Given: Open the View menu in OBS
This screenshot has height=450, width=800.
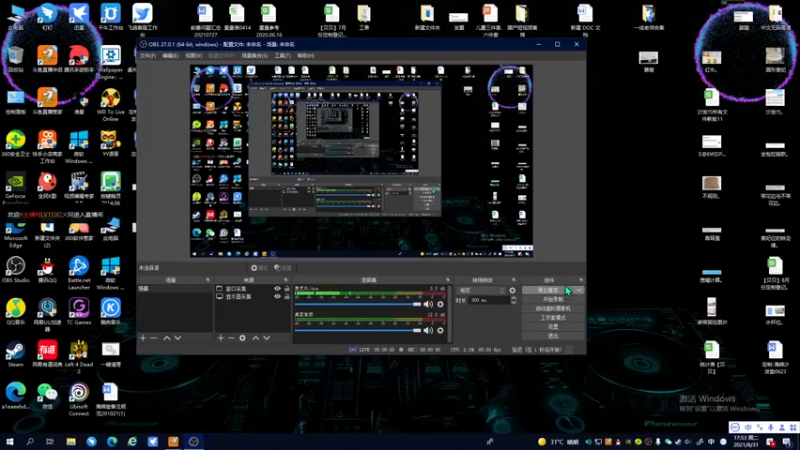Looking at the screenshot, I should coord(193,56).
